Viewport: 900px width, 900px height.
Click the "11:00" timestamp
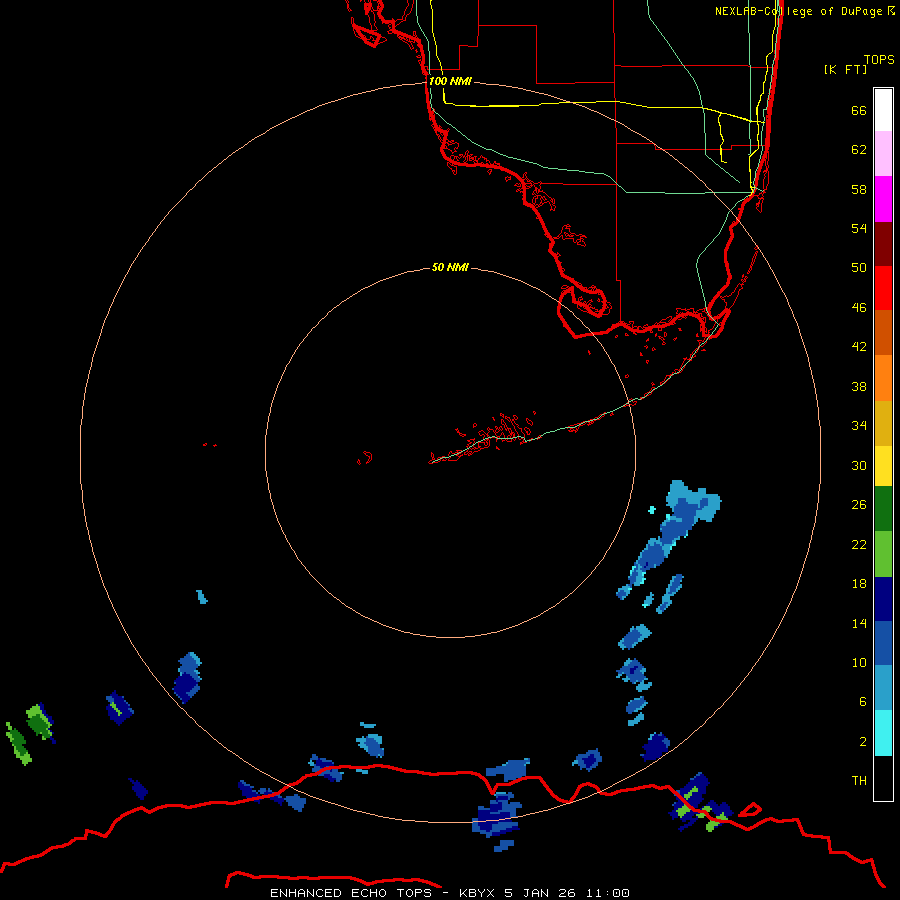click(608, 893)
